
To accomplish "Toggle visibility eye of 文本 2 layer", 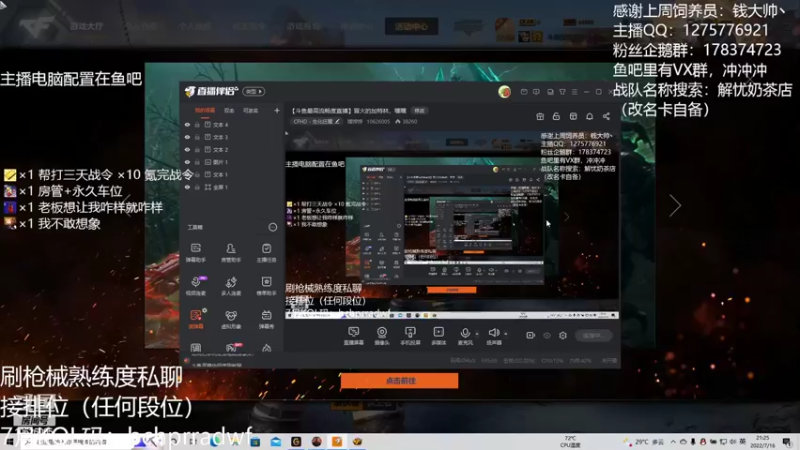I will click(187, 149).
